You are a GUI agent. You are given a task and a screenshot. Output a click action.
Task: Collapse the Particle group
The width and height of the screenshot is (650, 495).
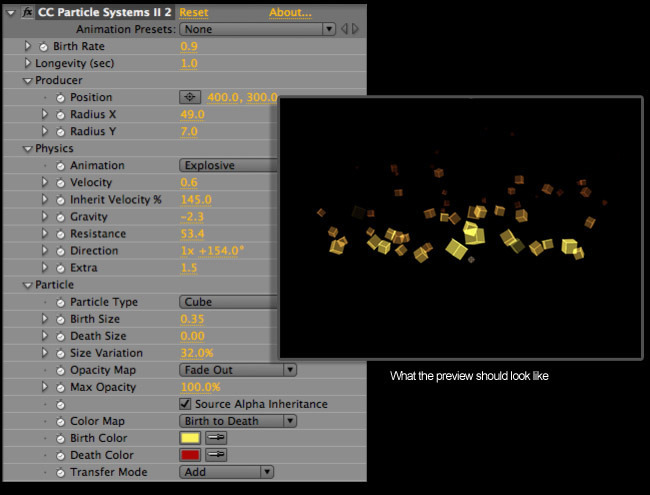point(27,285)
